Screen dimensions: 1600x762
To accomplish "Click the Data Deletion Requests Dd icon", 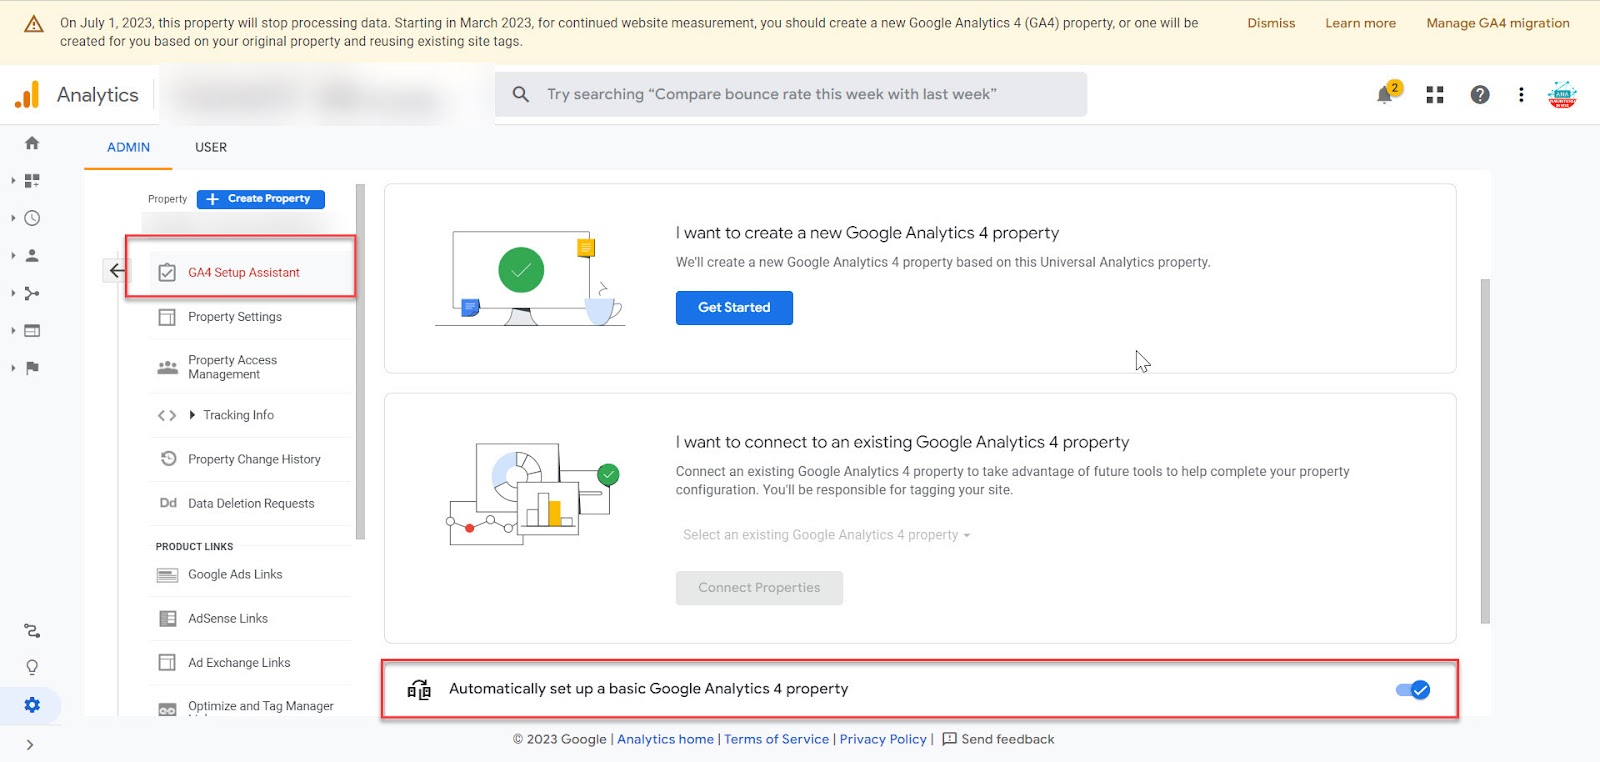I will coord(168,503).
